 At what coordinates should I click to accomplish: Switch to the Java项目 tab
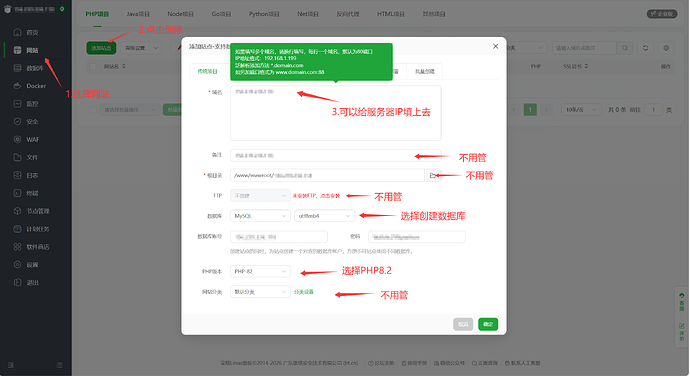138,14
